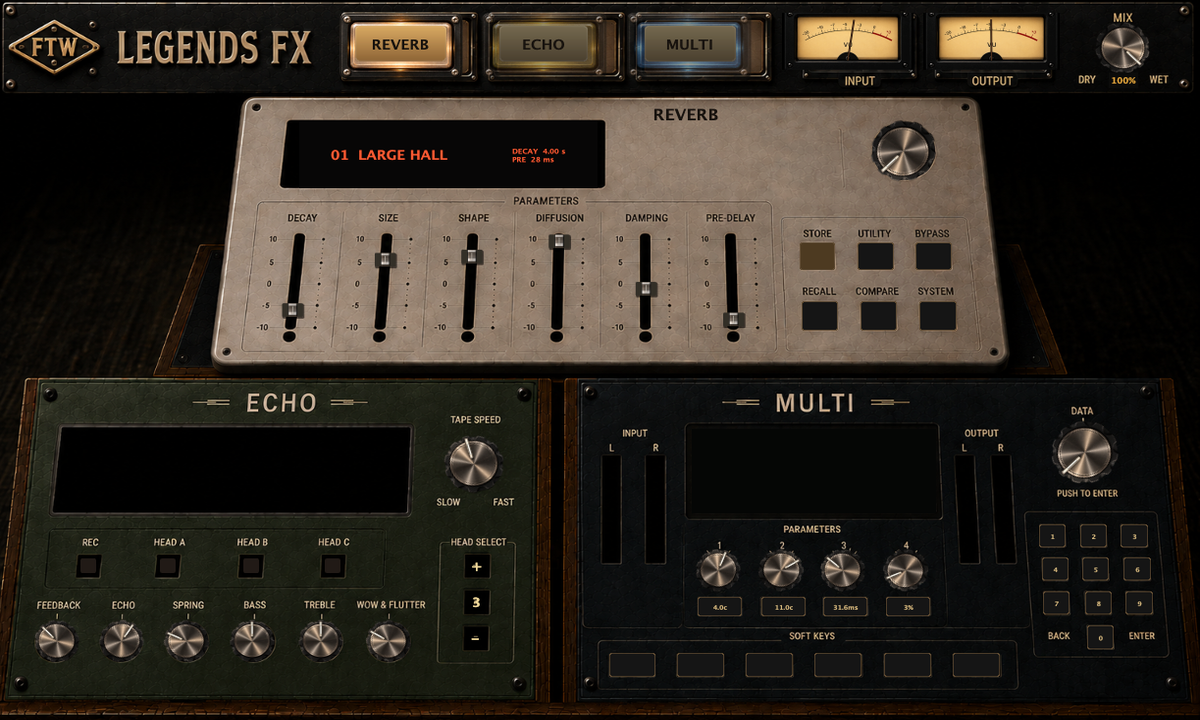Viewport: 1200px width, 720px height.
Task: Click the TAPE SPEED knob
Action: [x=474, y=463]
